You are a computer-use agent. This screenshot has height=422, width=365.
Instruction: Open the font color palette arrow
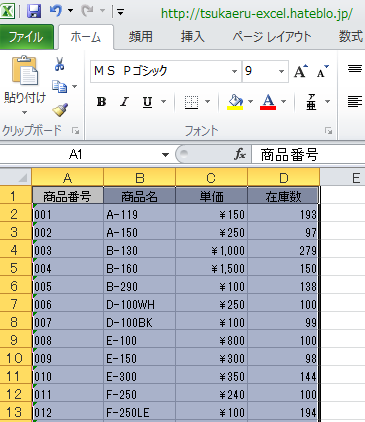tap(283, 101)
